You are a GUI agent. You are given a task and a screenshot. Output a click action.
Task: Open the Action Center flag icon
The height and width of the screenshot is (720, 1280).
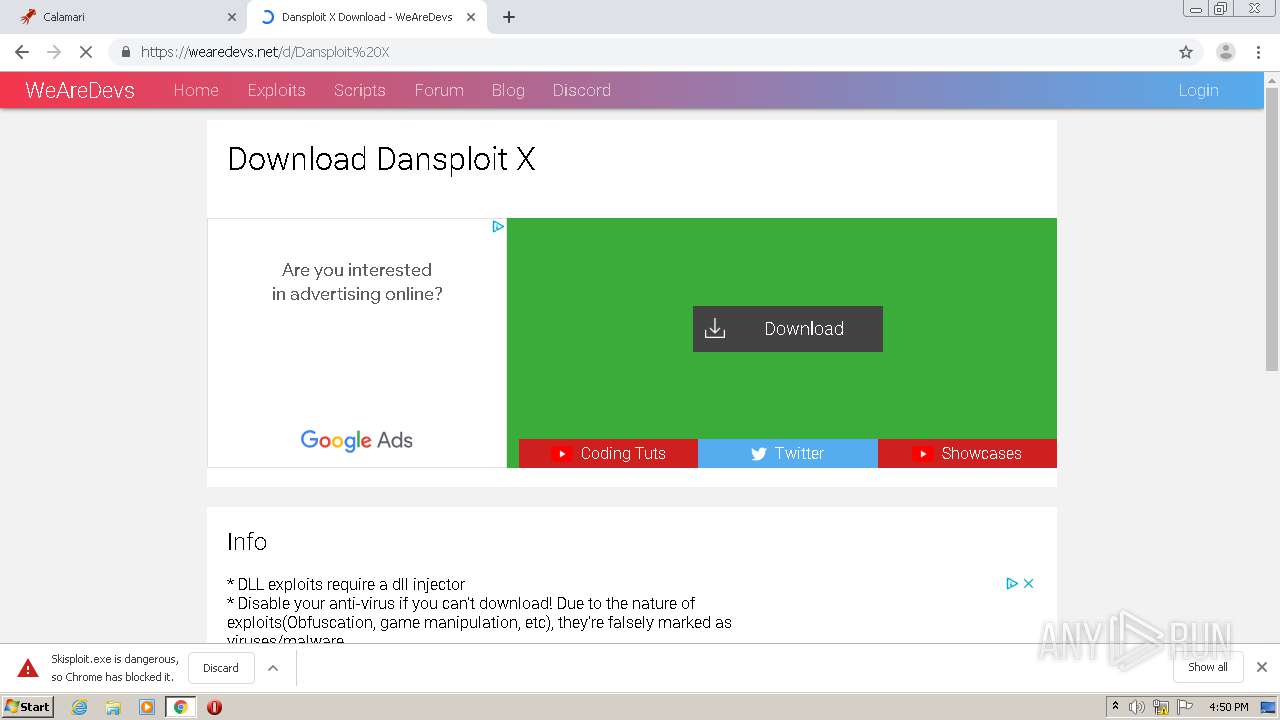1184,707
